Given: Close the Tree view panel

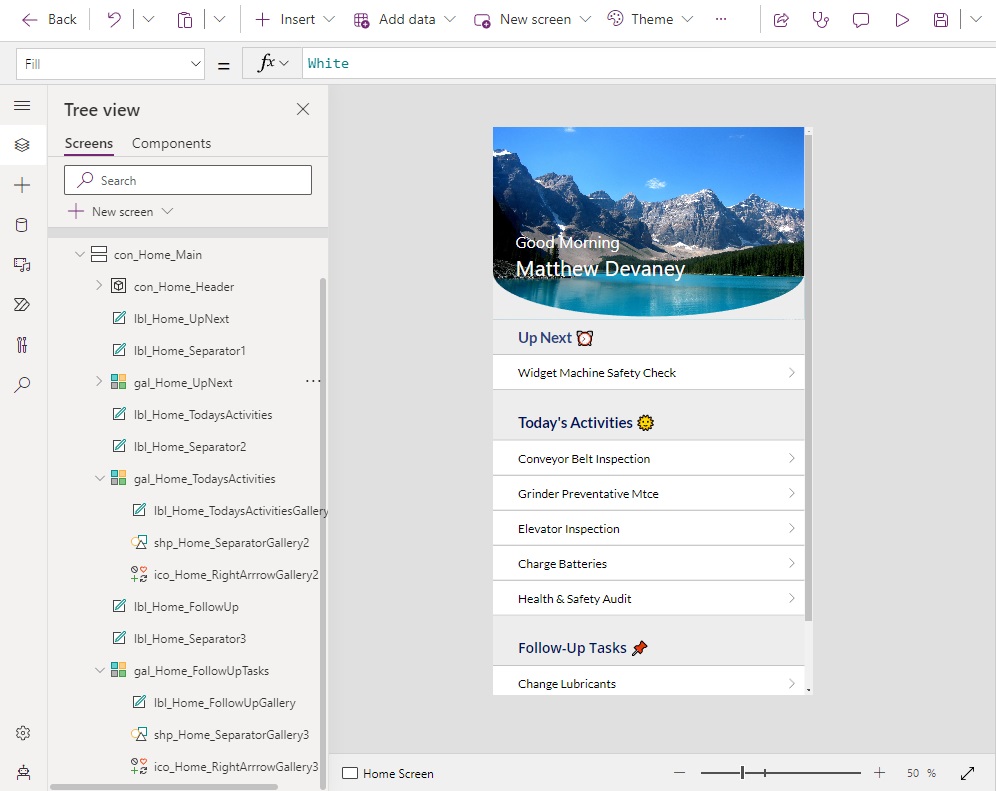Looking at the screenshot, I should 303,109.
